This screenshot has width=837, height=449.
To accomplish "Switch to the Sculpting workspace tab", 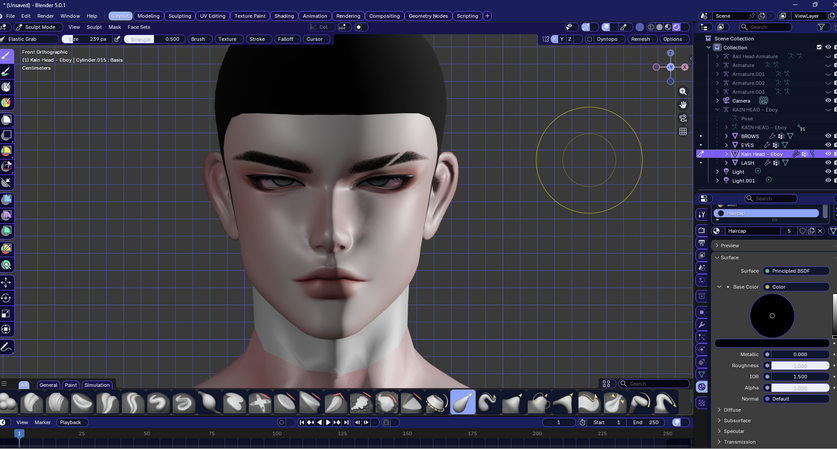I will [180, 16].
